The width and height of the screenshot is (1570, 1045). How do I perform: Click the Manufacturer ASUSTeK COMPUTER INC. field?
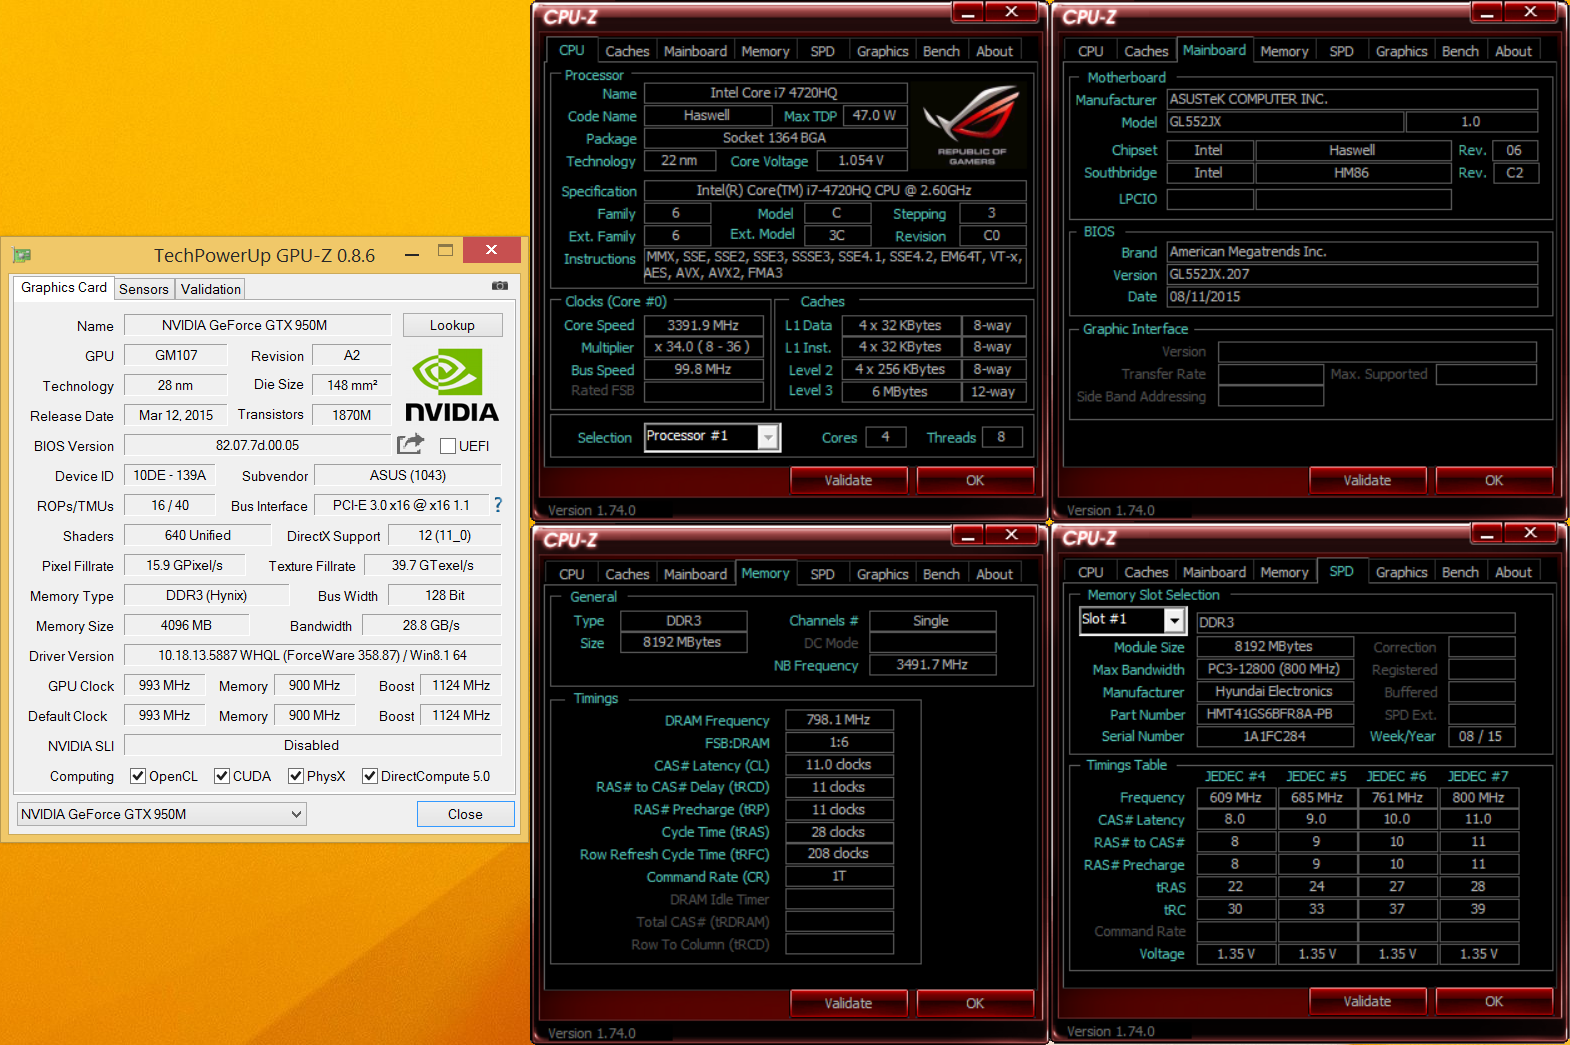point(1352,99)
